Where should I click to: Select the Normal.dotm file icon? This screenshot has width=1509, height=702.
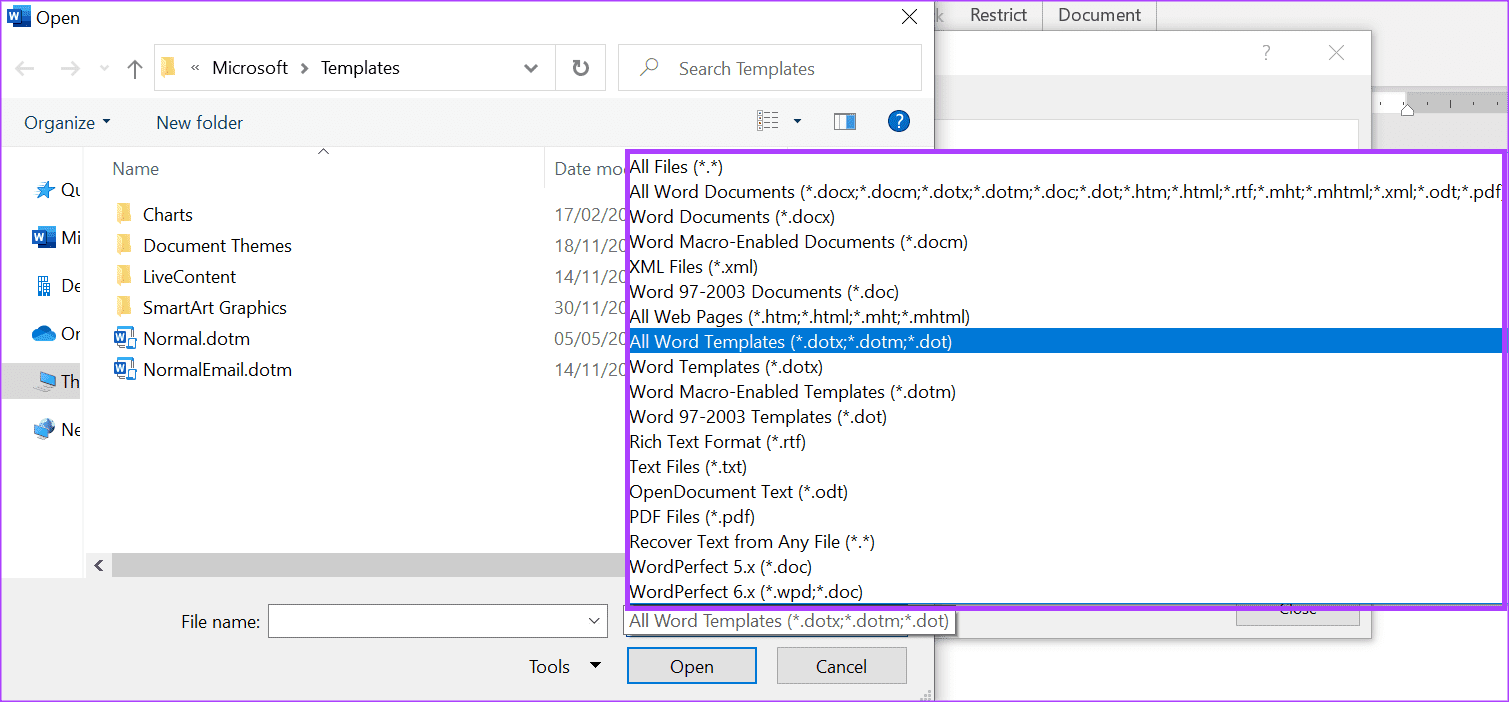[x=125, y=338]
